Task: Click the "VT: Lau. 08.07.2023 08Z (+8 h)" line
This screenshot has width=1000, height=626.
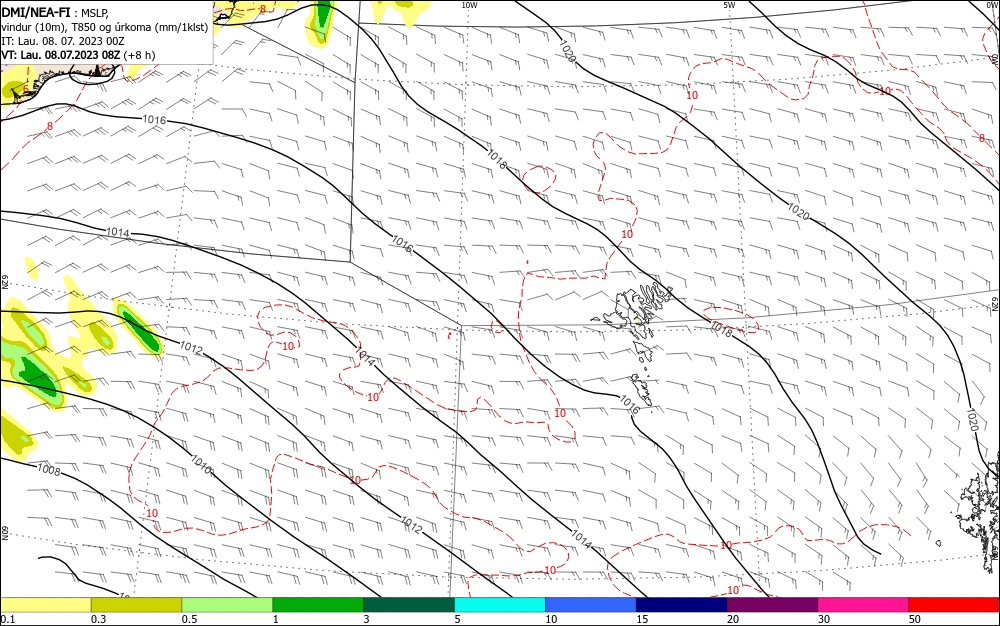Action: tap(78, 55)
